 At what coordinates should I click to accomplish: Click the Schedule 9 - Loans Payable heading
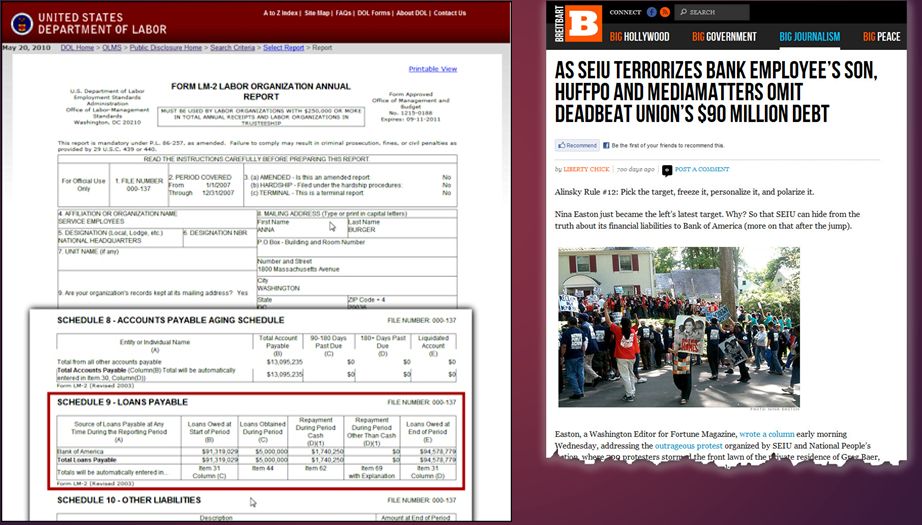pos(122,402)
